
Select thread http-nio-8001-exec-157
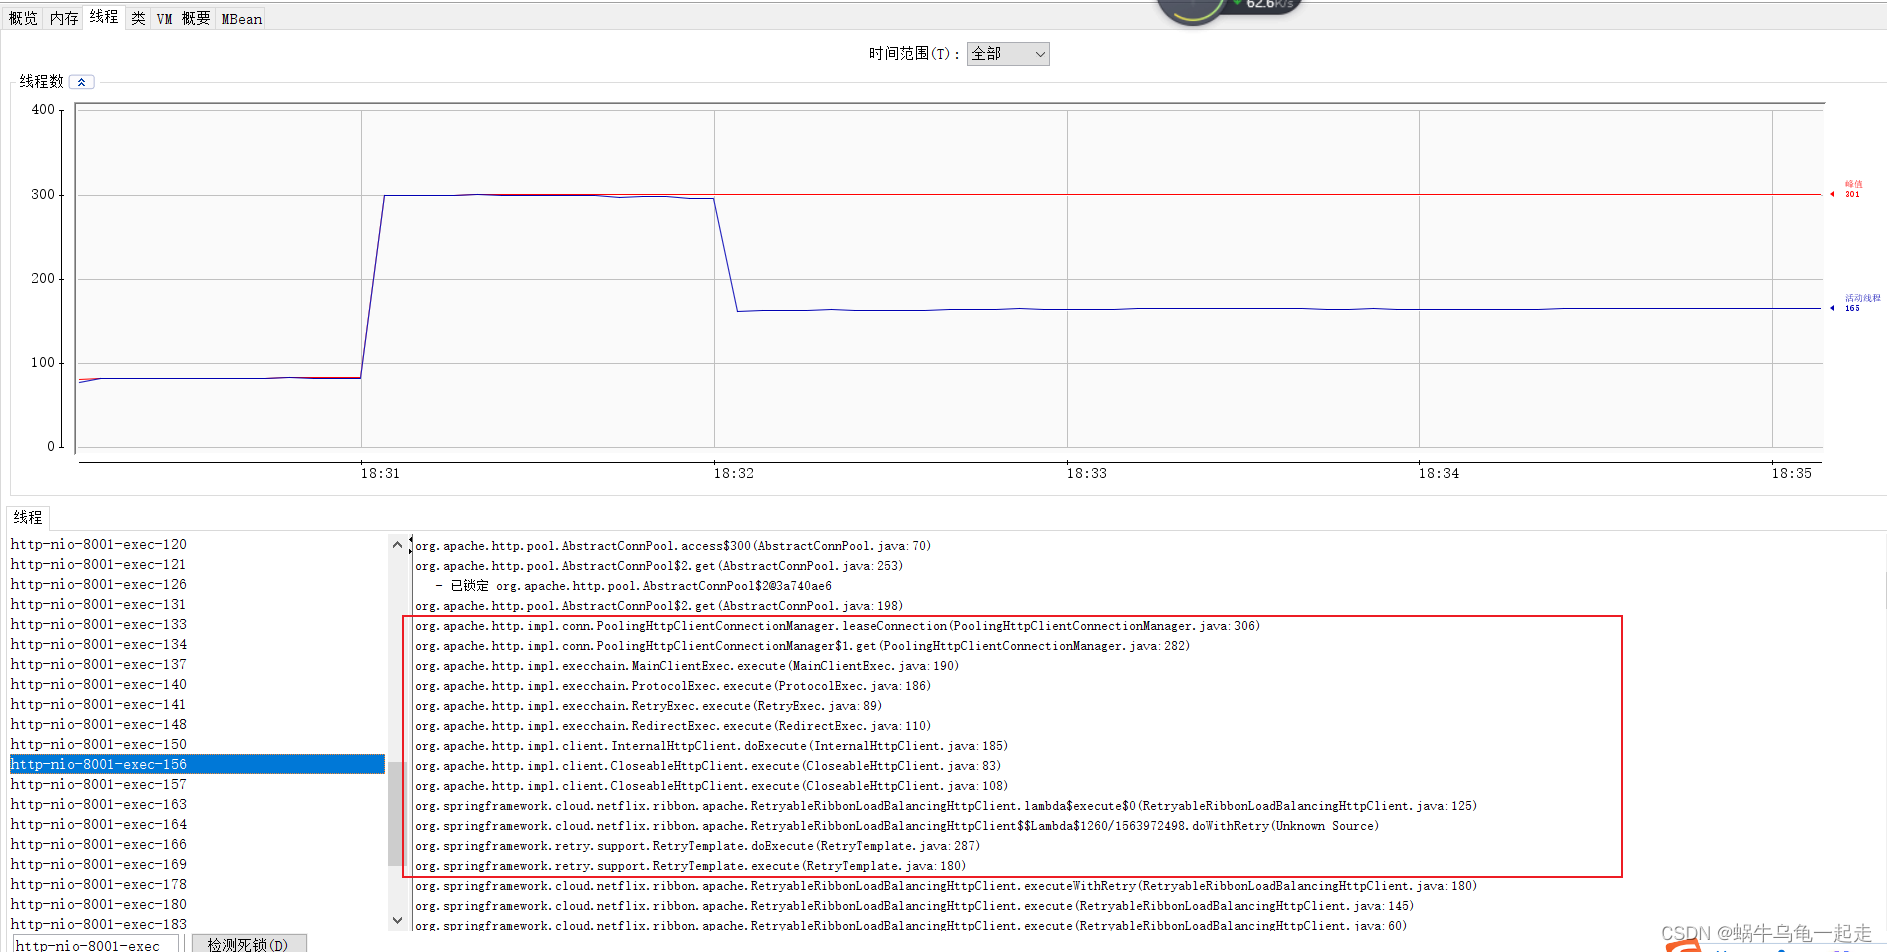[x=197, y=784]
